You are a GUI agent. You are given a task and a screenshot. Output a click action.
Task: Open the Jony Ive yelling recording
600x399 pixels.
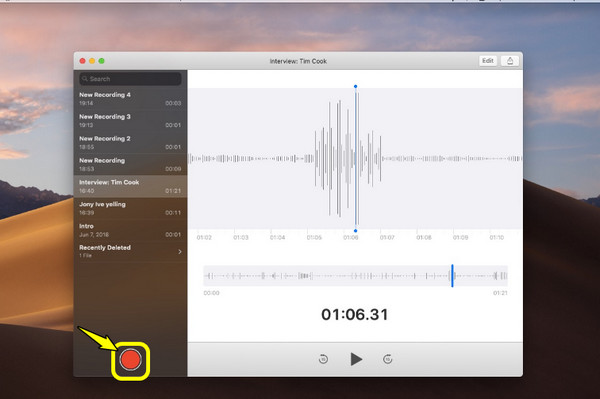pos(130,208)
